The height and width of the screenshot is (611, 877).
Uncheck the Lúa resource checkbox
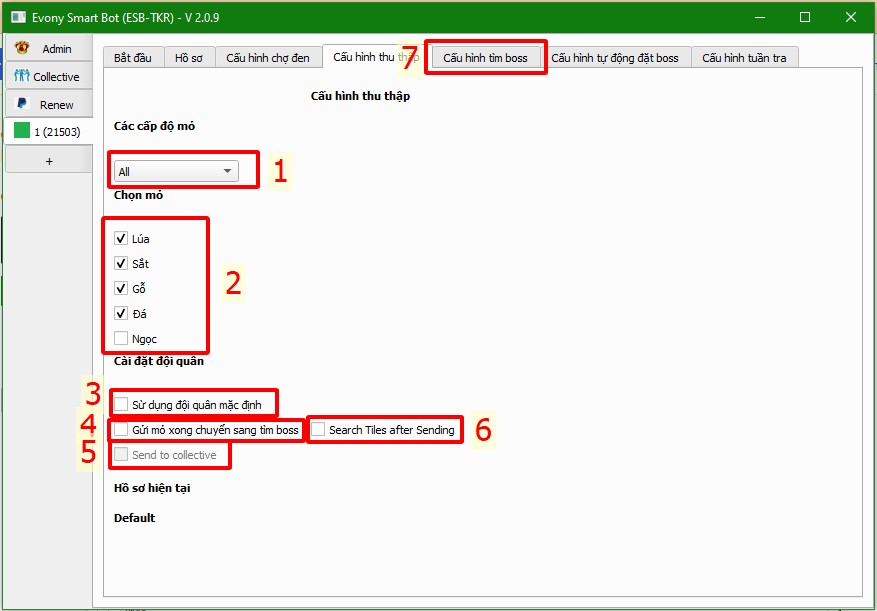[121, 239]
